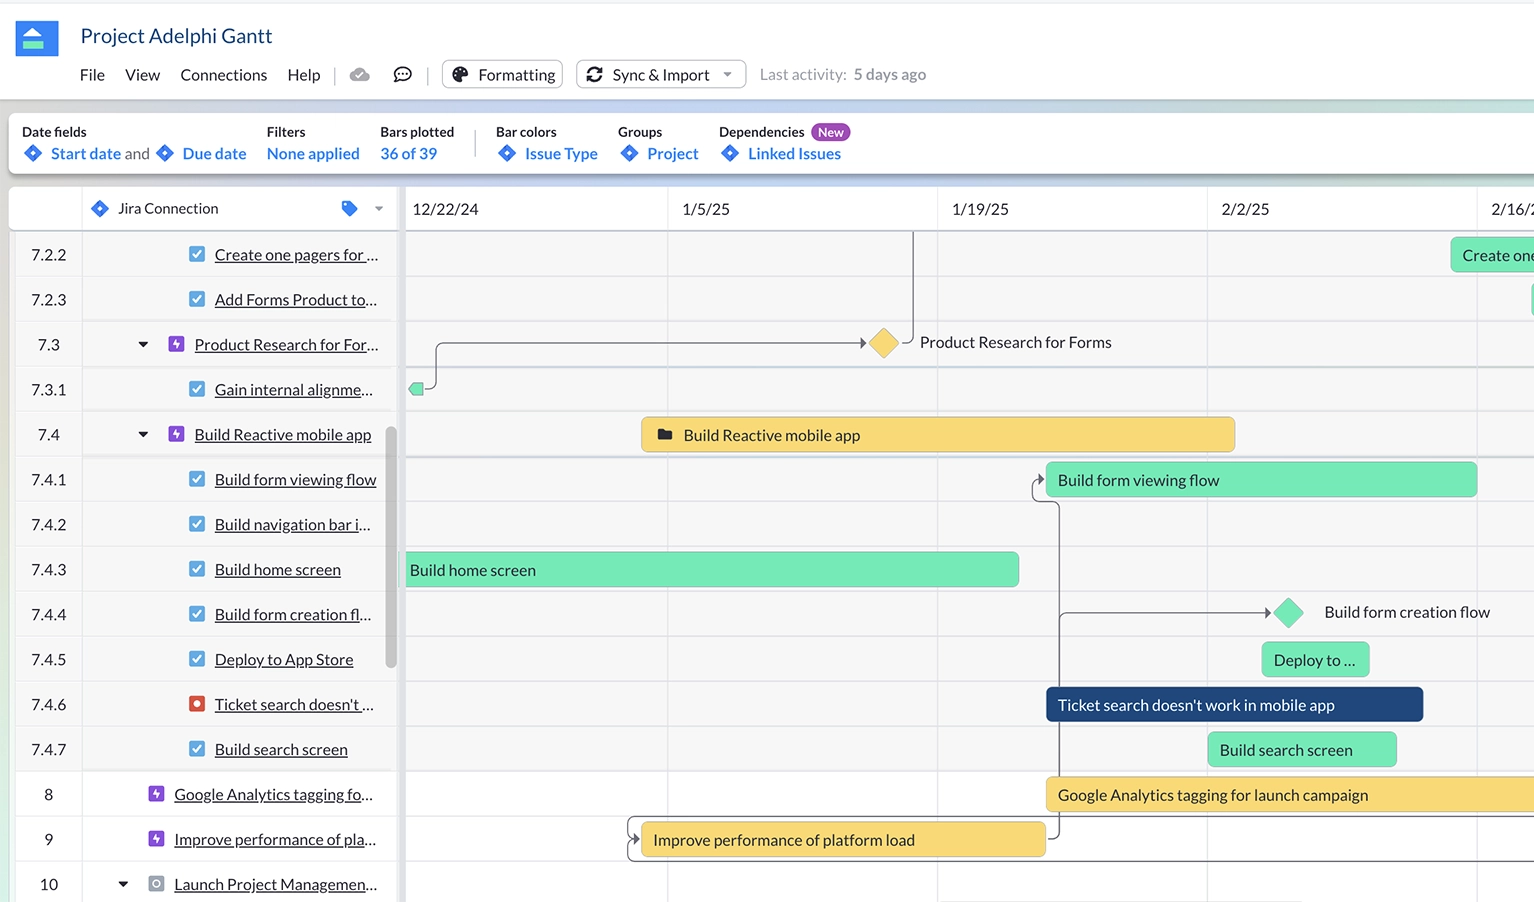Toggle task checkbox for Build navigation bar

coord(197,524)
